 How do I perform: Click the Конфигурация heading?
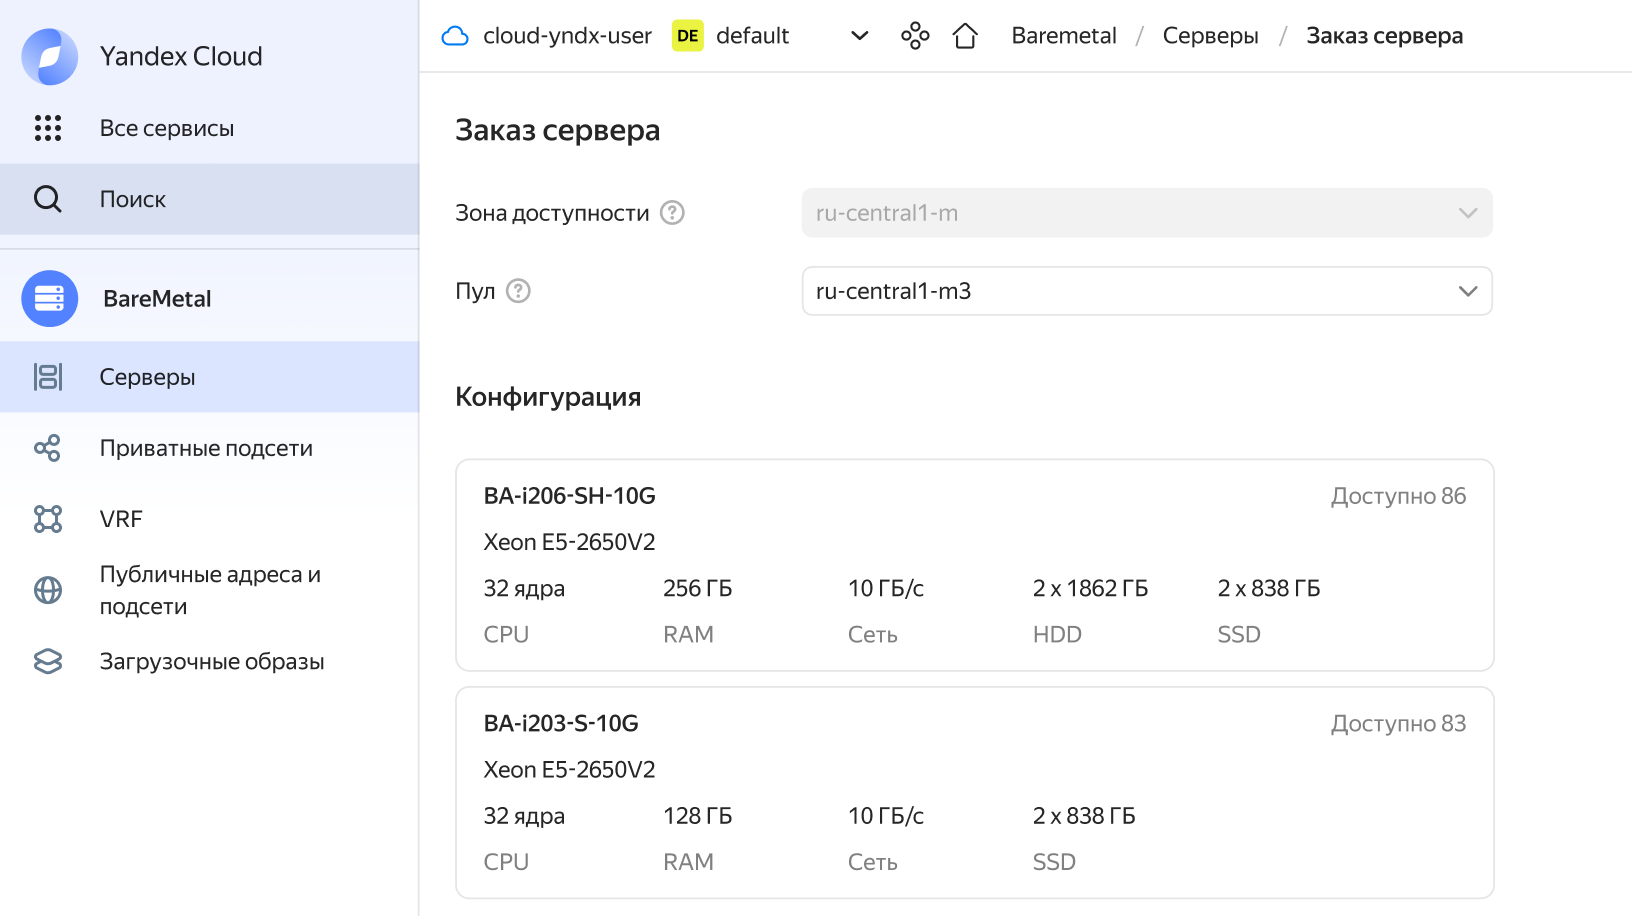[x=548, y=397]
